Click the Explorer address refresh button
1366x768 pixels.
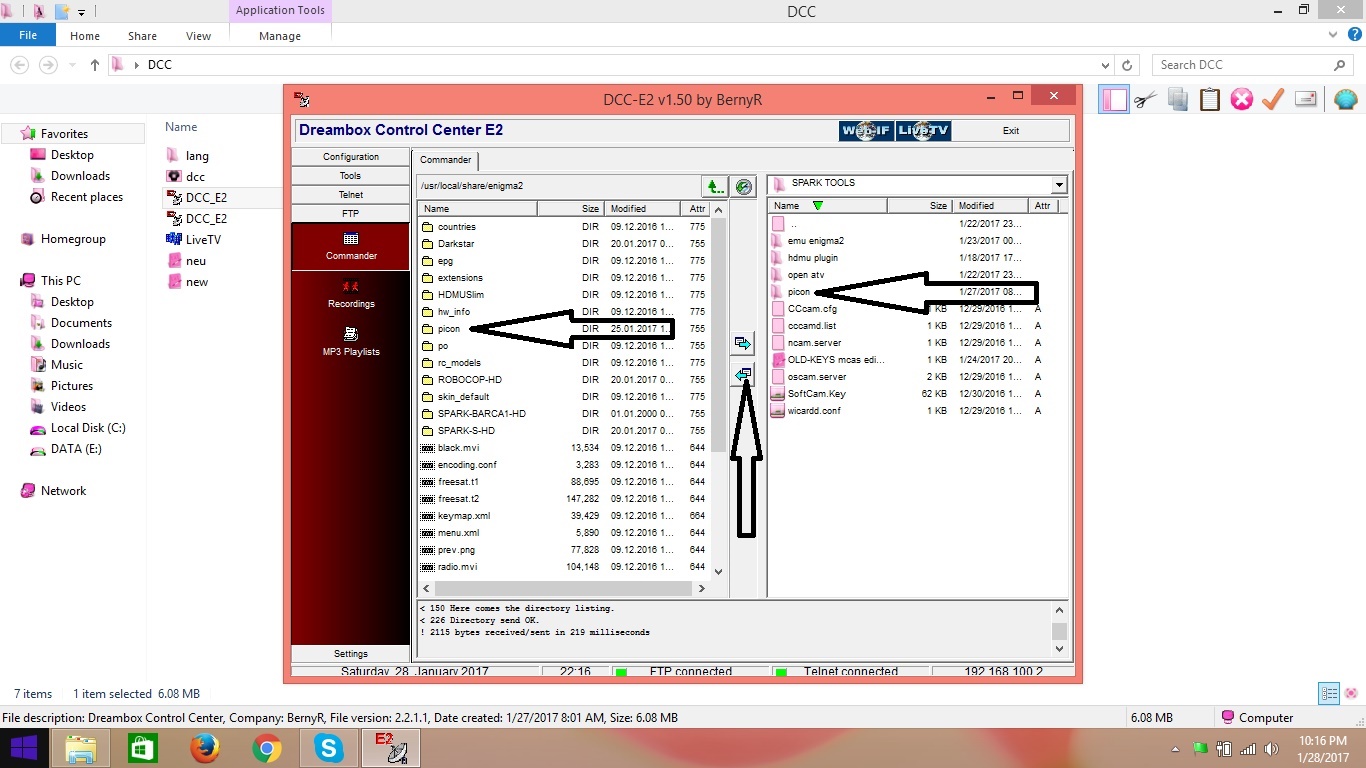click(x=1128, y=65)
